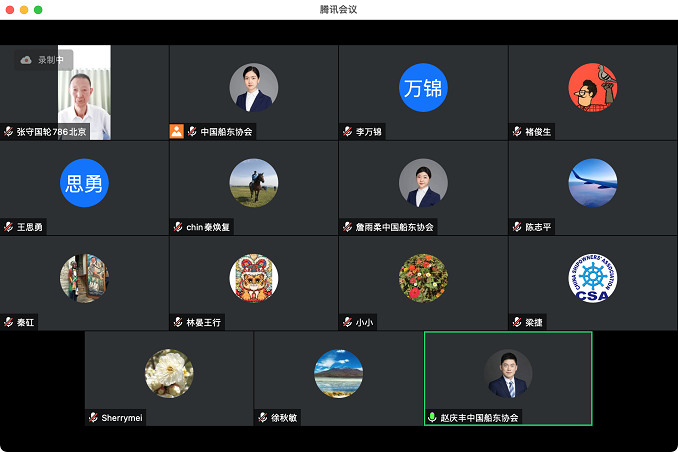
Task: Click muted mic icon beside 王思勇
Action: [x=9, y=227]
